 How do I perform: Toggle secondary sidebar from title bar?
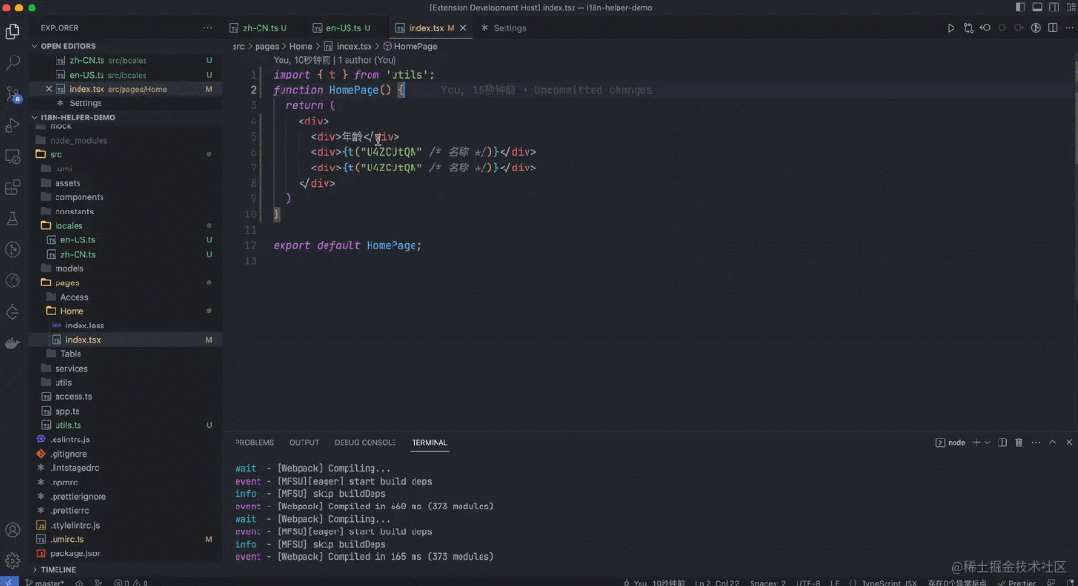point(1053,8)
